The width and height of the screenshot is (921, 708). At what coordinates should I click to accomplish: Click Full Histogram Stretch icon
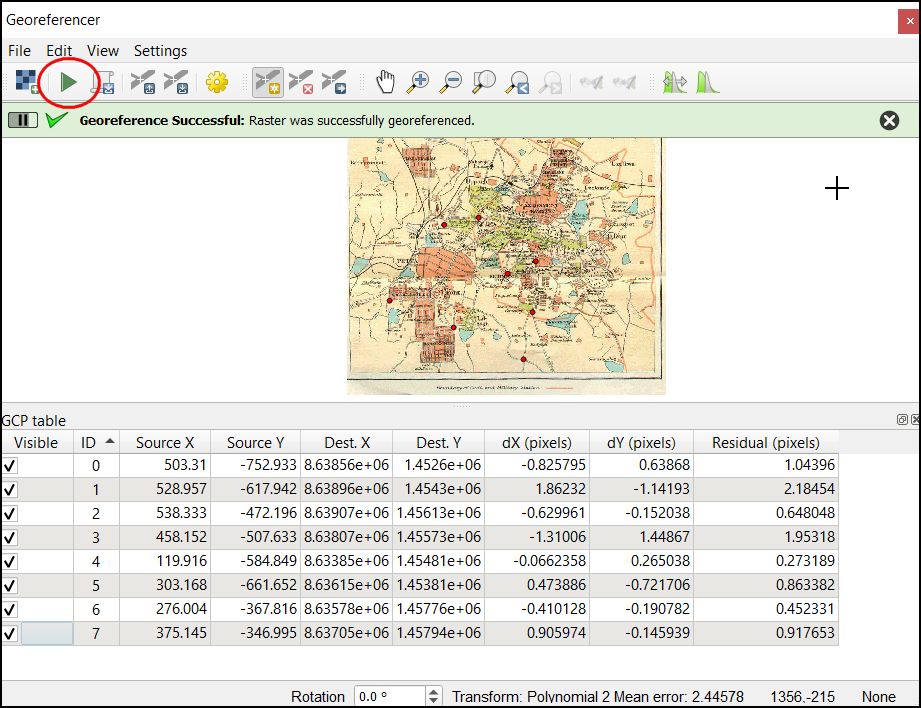click(674, 82)
